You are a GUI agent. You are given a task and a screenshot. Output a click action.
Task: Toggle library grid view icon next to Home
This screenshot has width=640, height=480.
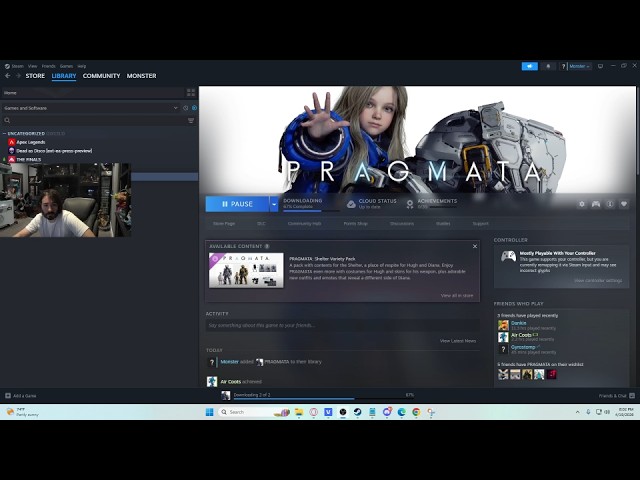(x=191, y=92)
